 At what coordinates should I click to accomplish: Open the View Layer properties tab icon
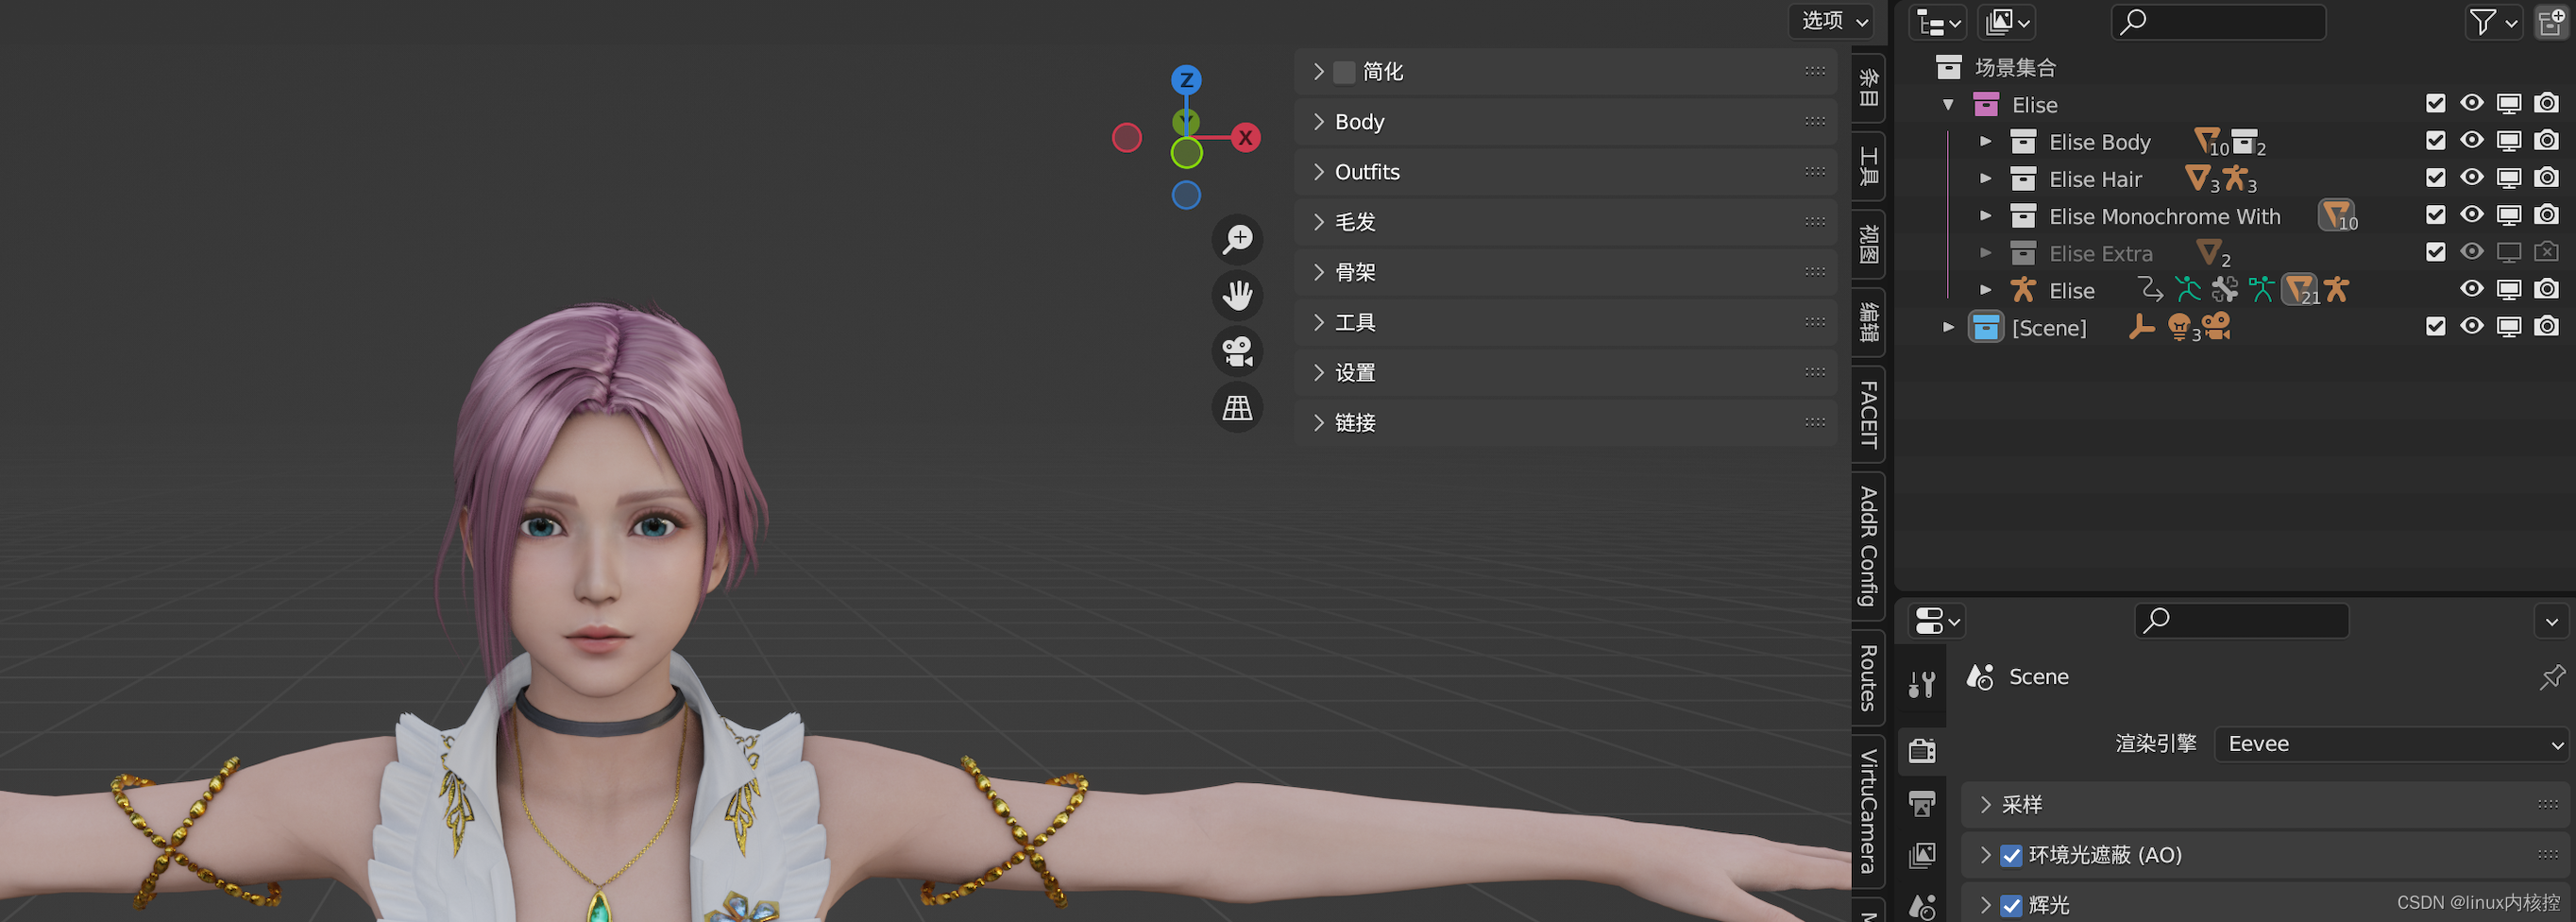[1921, 855]
